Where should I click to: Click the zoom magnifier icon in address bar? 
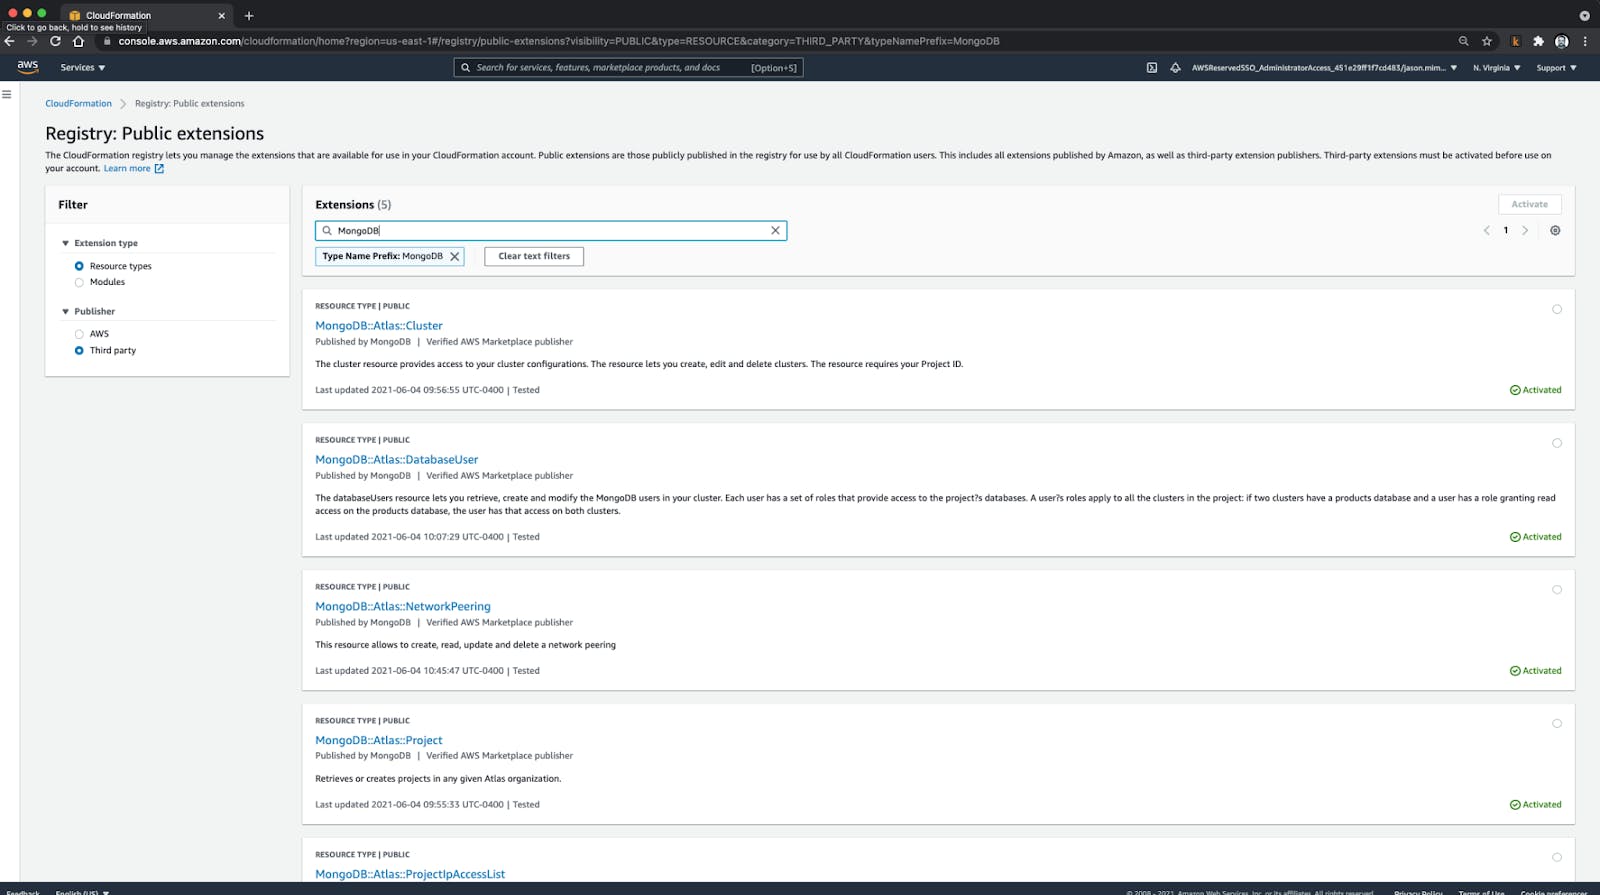1463,41
